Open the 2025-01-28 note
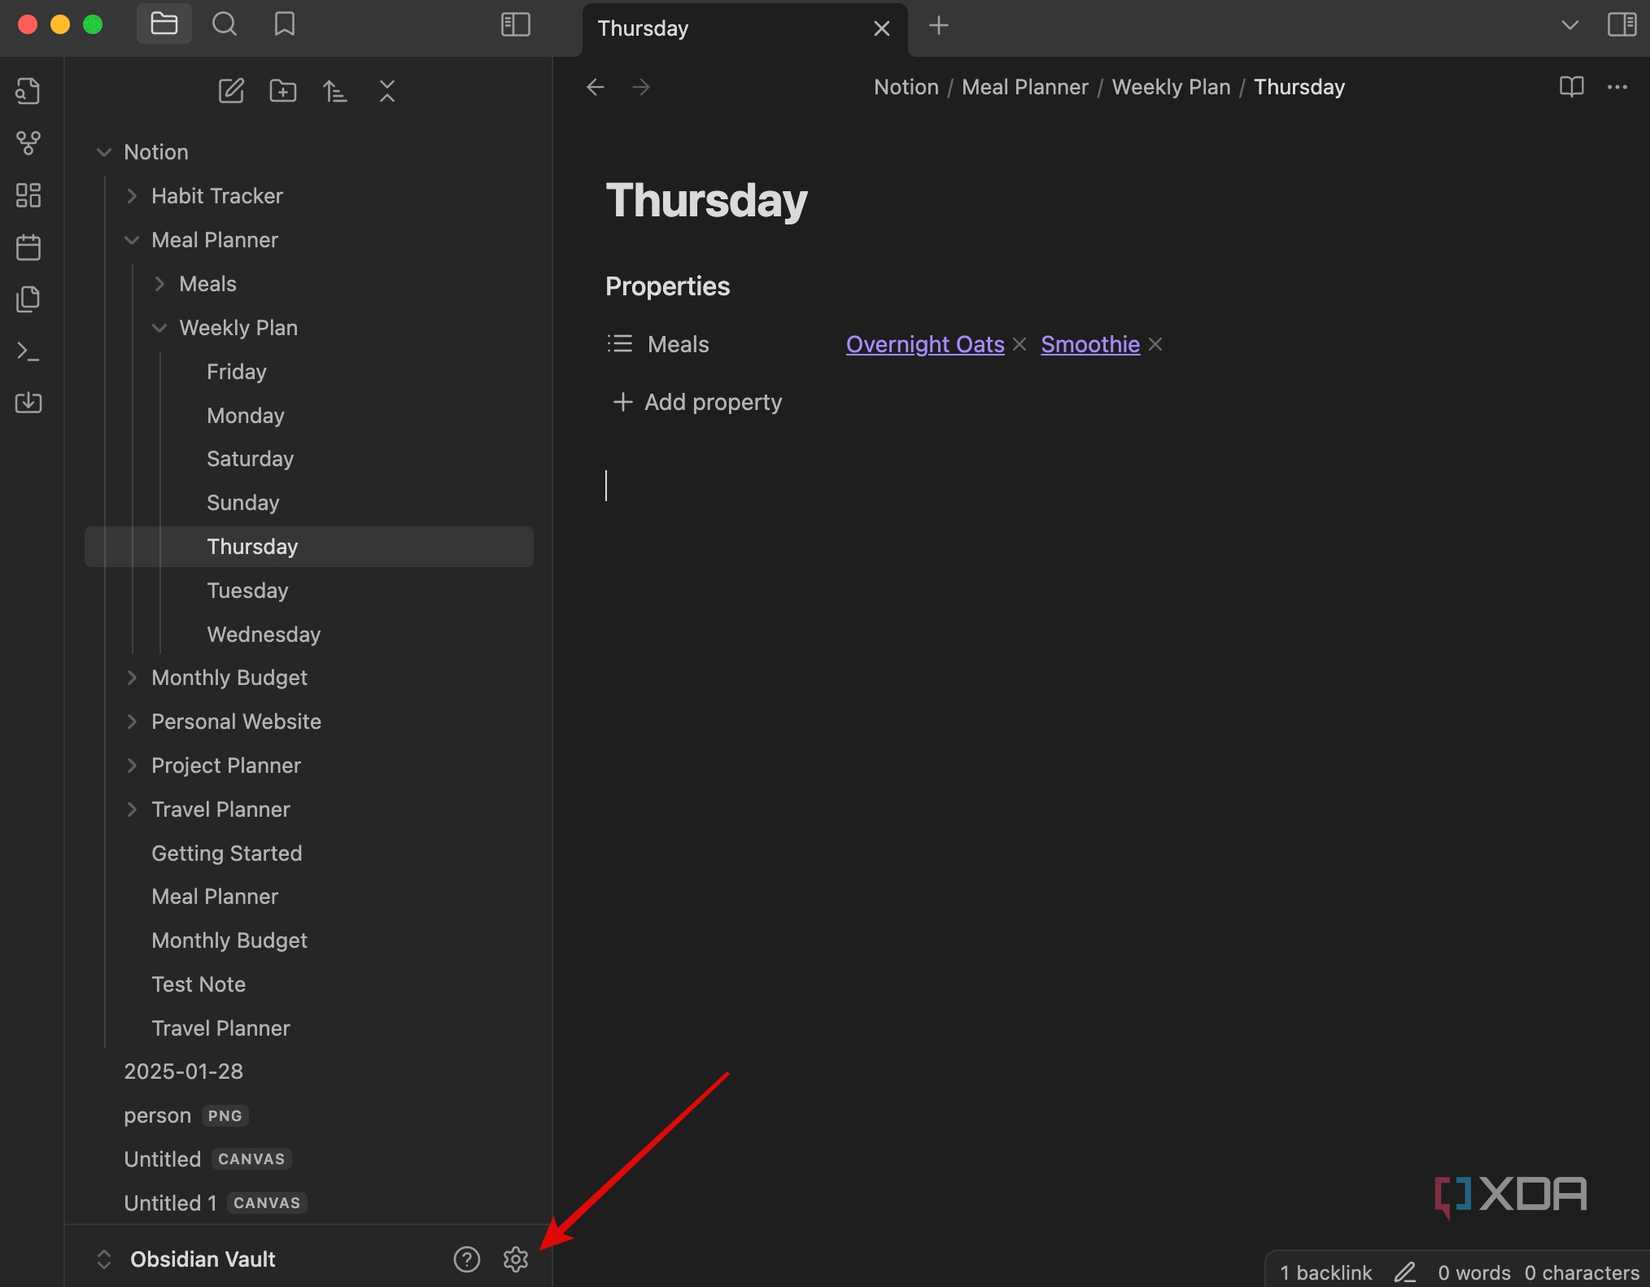 click(x=183, y=1071)
